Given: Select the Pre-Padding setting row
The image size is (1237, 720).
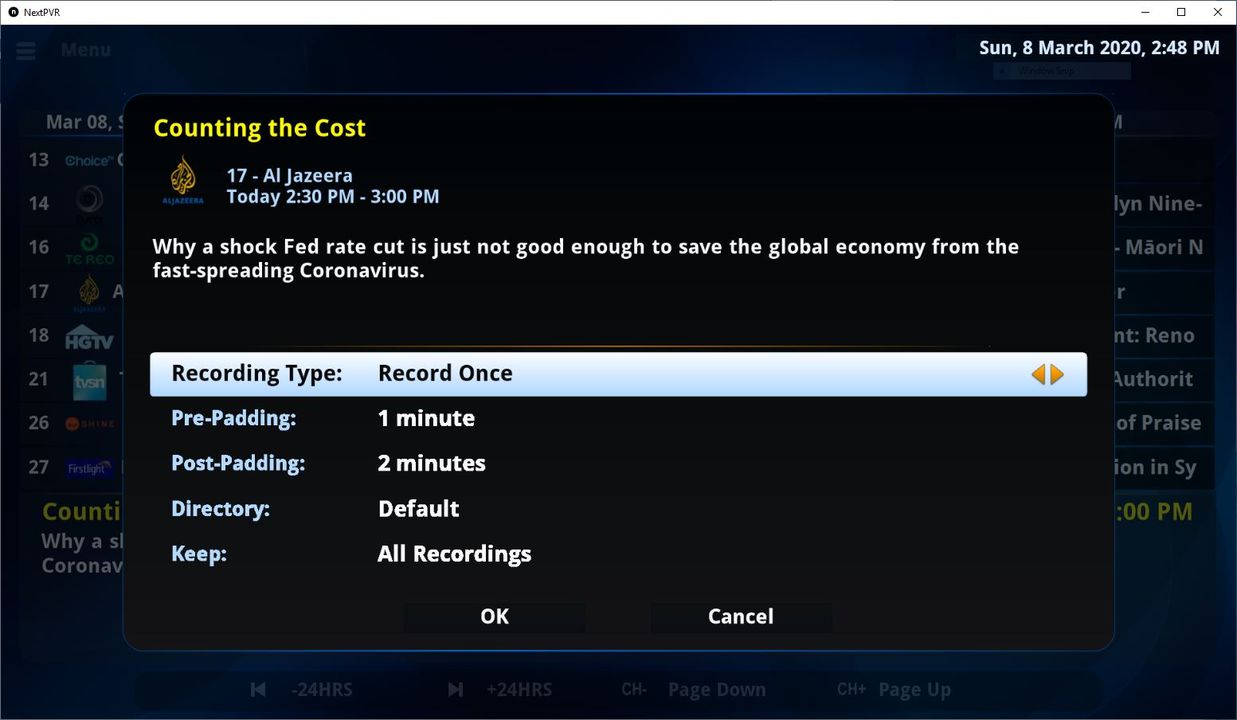Looking at the screenshot, I should [x=617, y=419].
